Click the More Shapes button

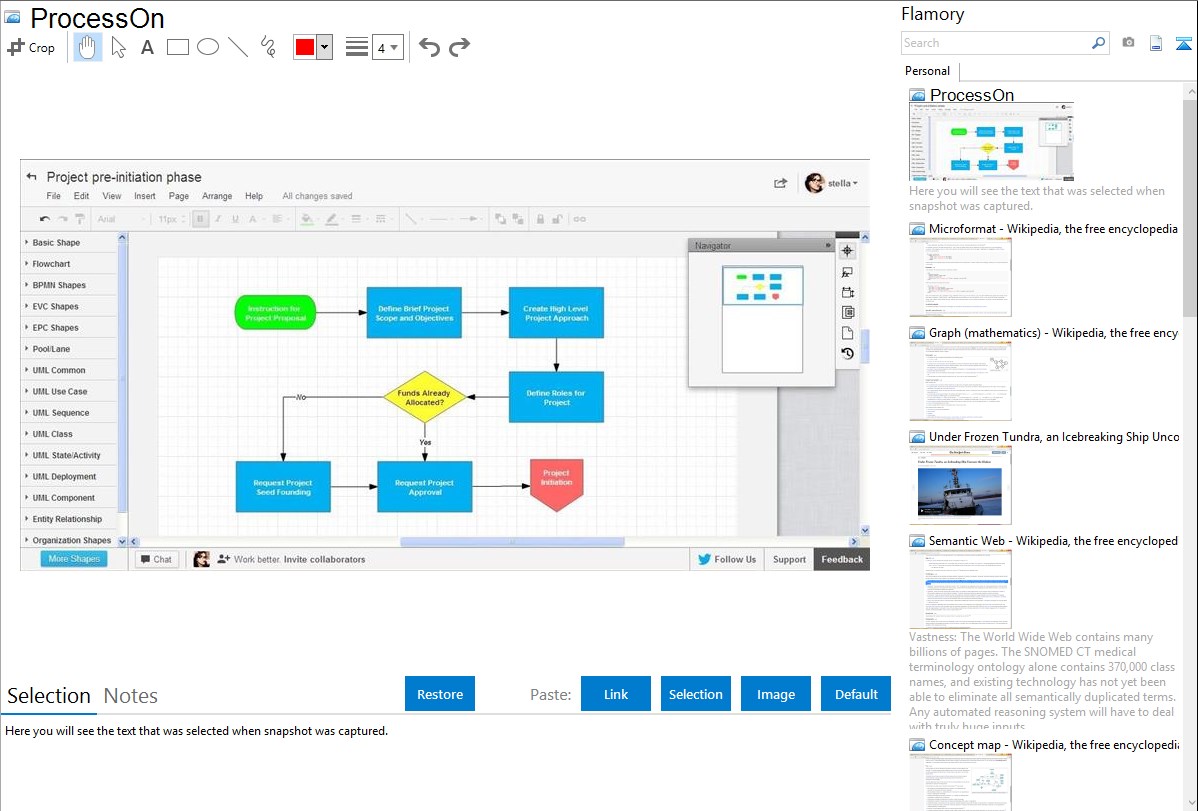74,559
